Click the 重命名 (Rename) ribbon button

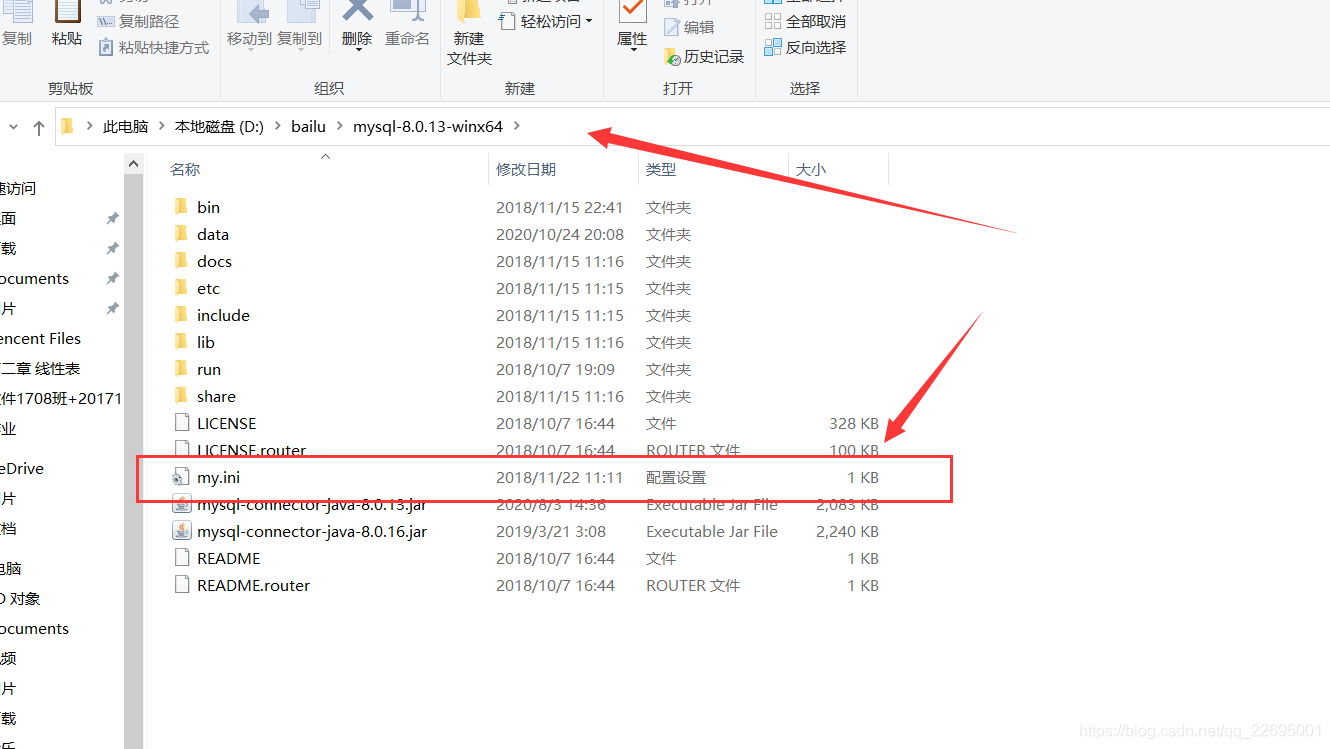click(x=407, y=25)
